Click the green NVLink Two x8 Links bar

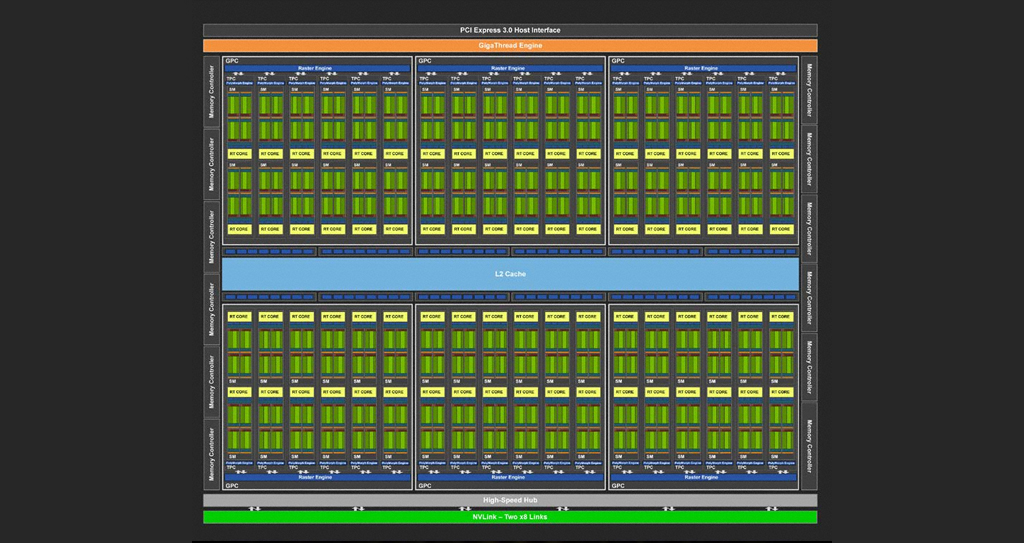tap(510, 517)
